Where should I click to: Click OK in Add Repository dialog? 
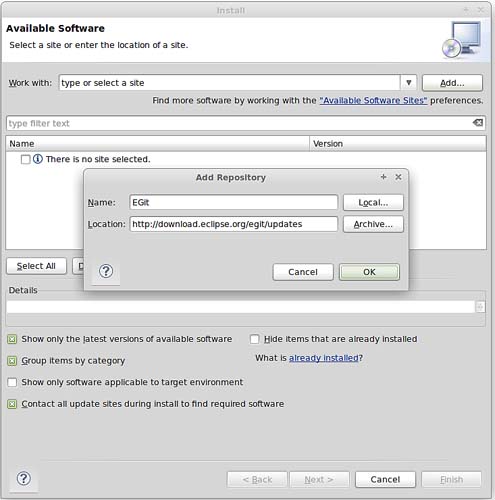(x=369, y=272)
